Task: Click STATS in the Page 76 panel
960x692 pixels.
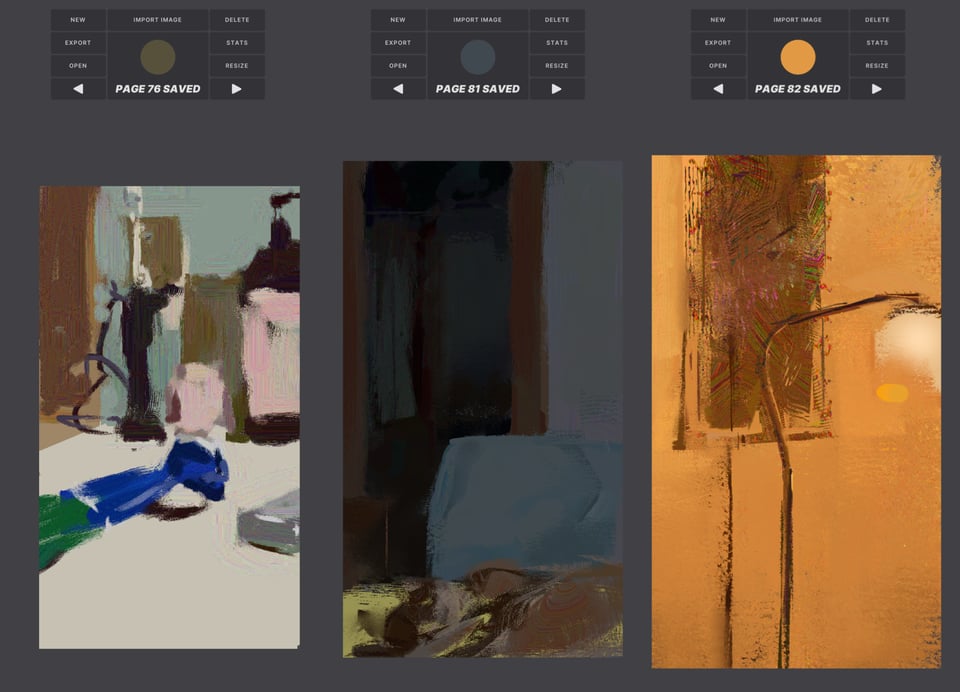Action: [237, 43]
